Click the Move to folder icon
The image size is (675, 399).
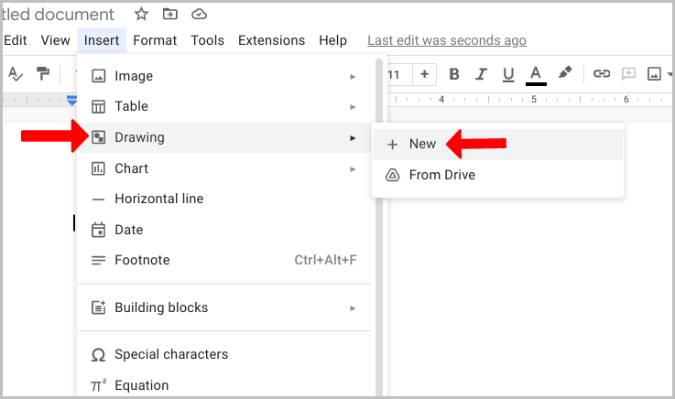[170, 14]
